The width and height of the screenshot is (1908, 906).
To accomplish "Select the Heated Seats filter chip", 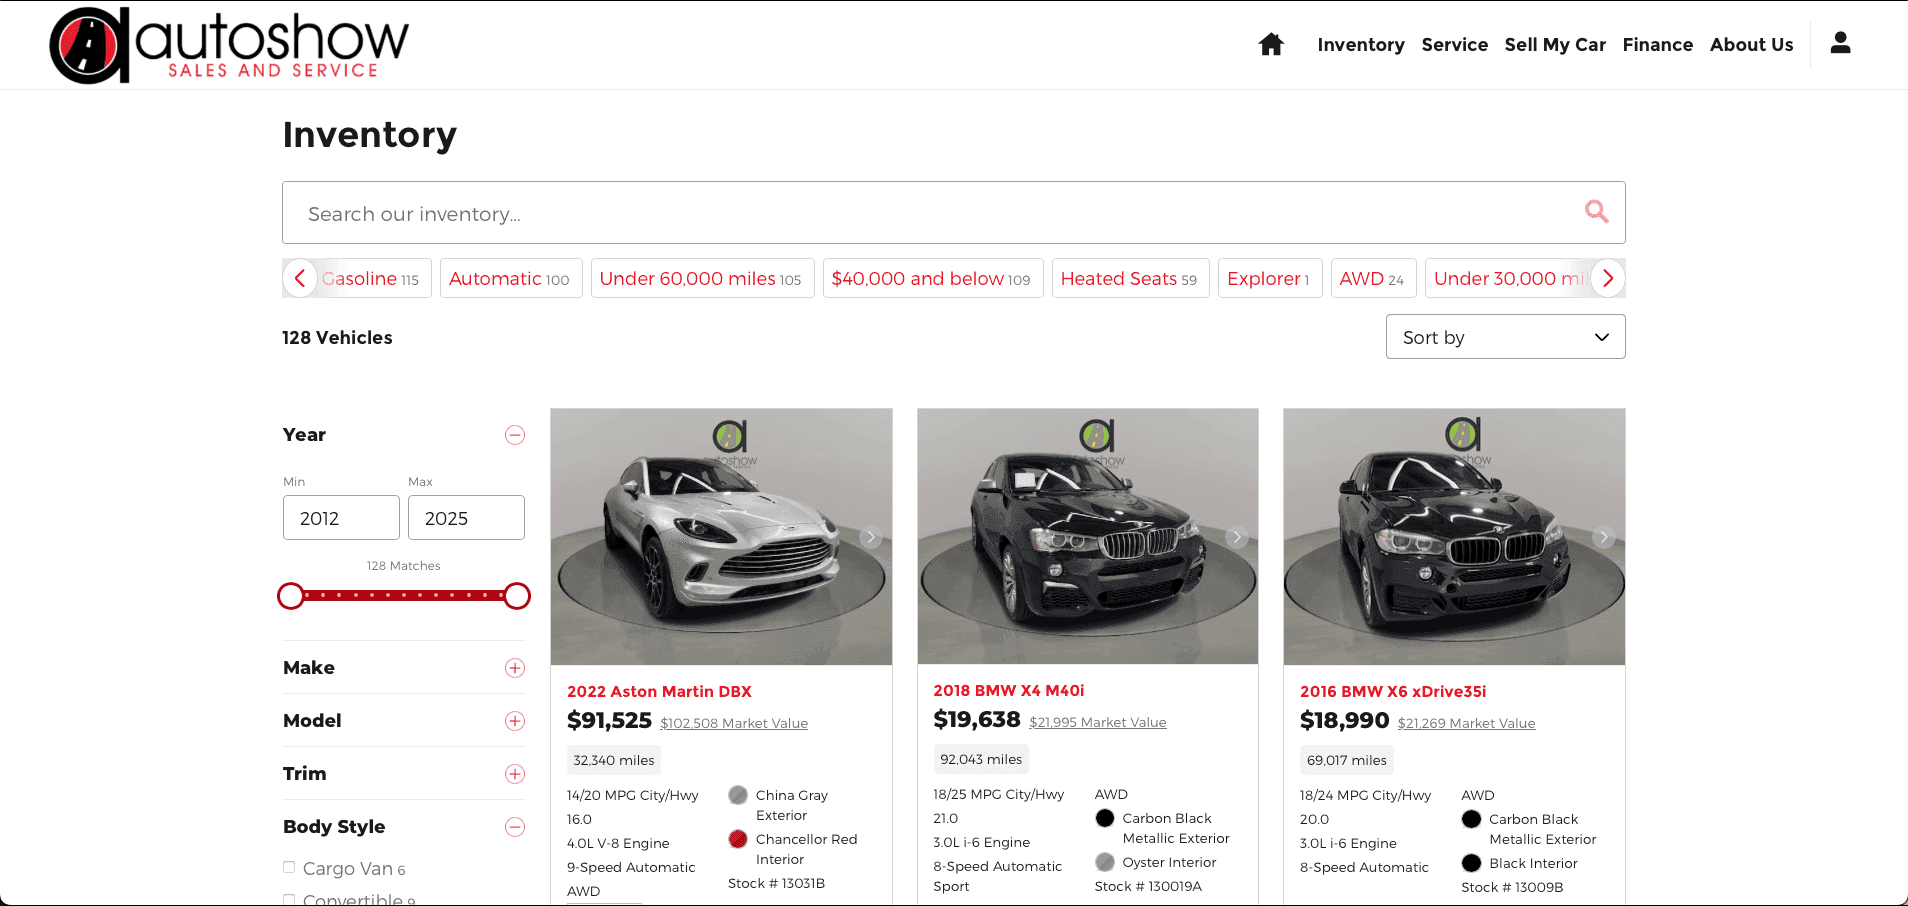I will tap(1130, 278).
